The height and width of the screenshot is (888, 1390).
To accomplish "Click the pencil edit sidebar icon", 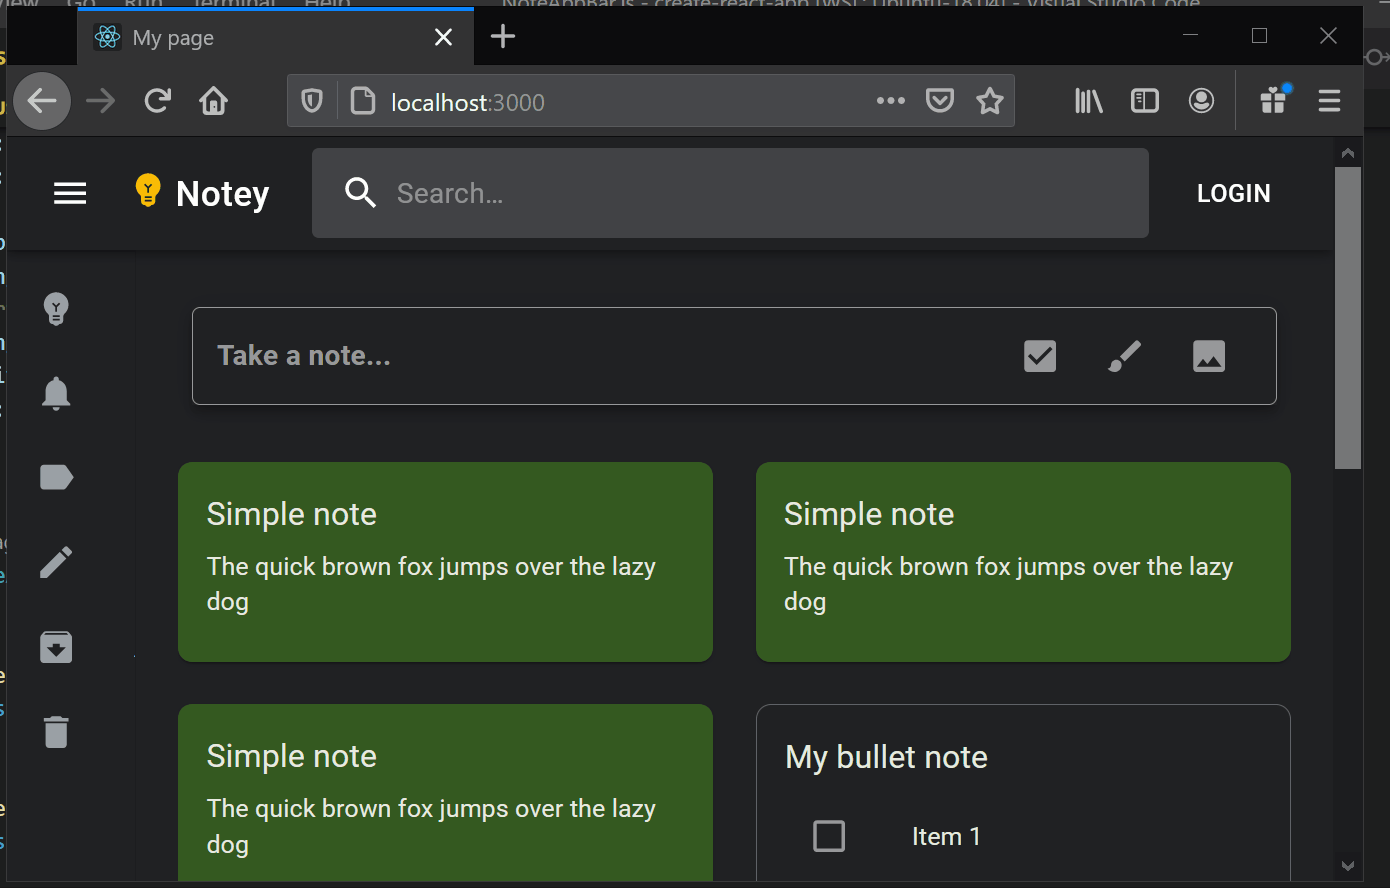I will pos(56,562).
